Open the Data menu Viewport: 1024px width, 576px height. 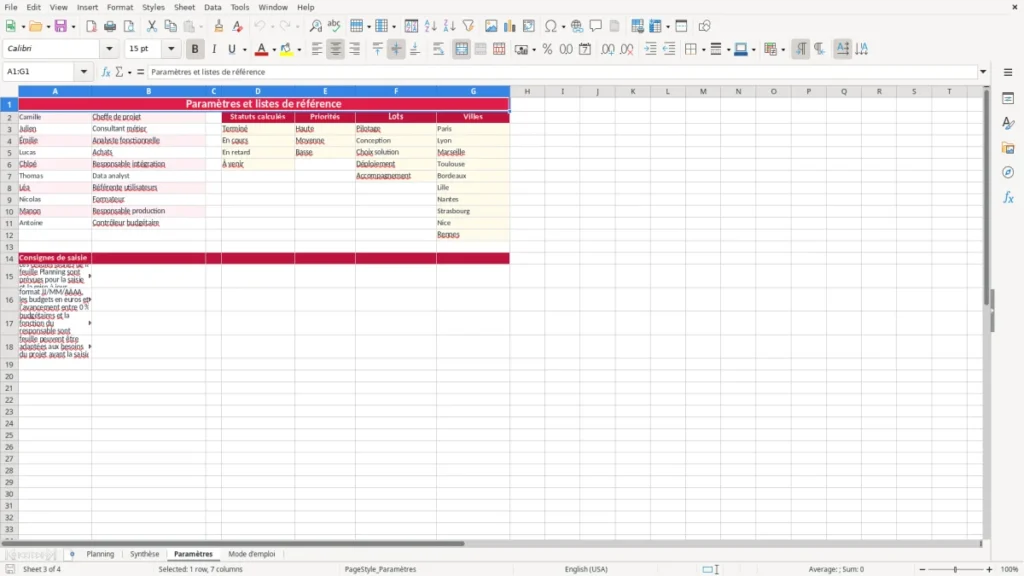click(x=212, y=7)
